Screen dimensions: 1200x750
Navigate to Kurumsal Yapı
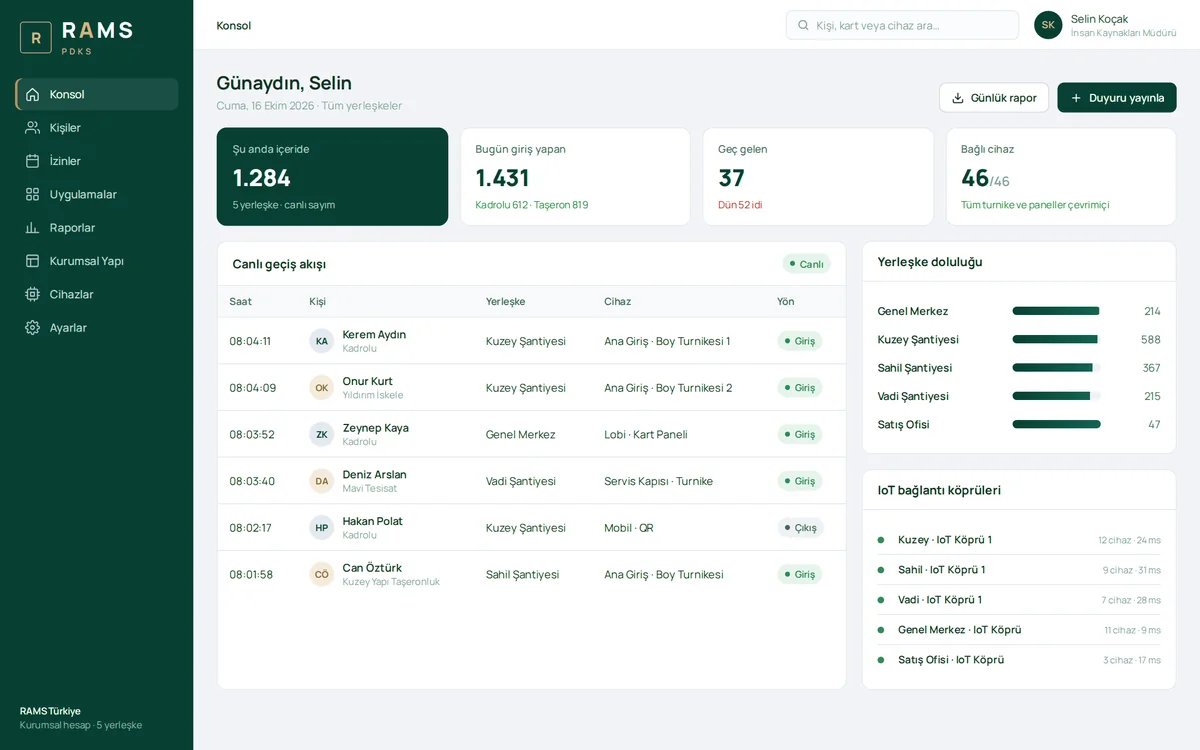pyautogui.click(x=97, y=261)
